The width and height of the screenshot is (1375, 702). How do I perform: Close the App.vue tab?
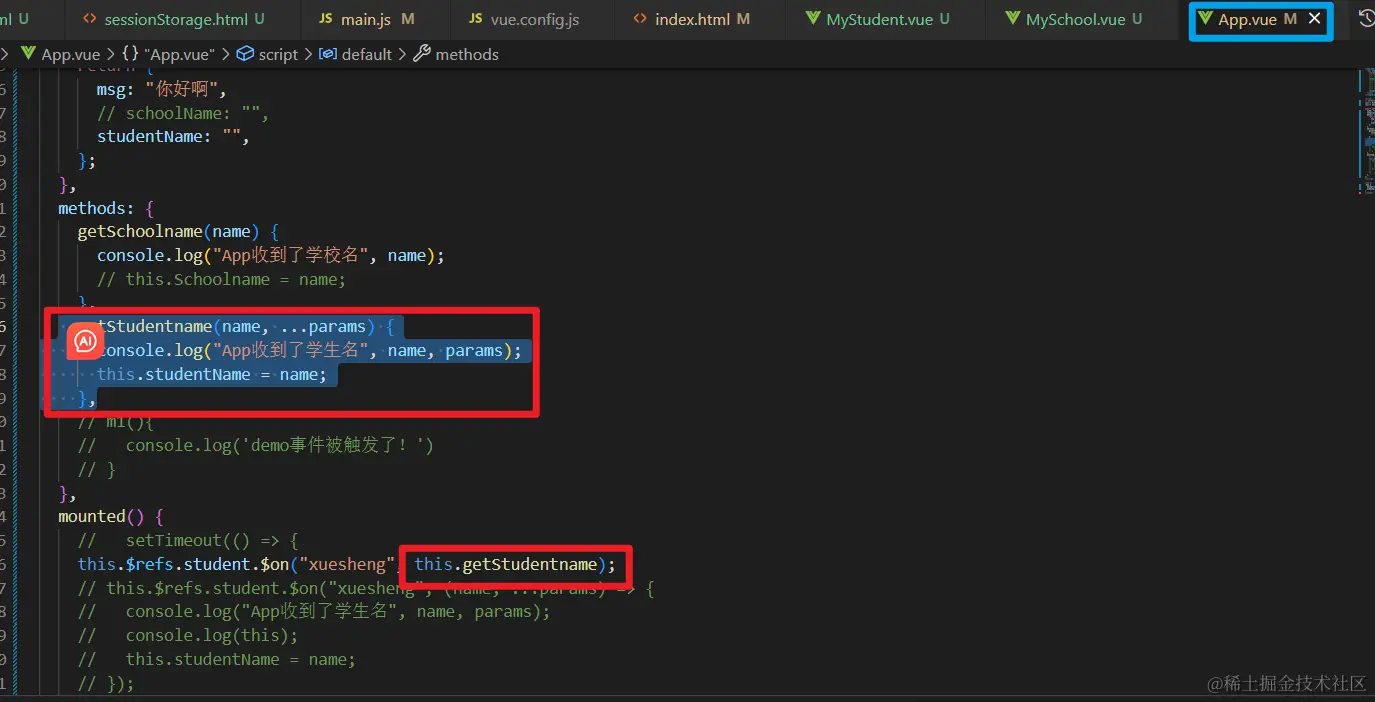click(x=1315, y=19)
